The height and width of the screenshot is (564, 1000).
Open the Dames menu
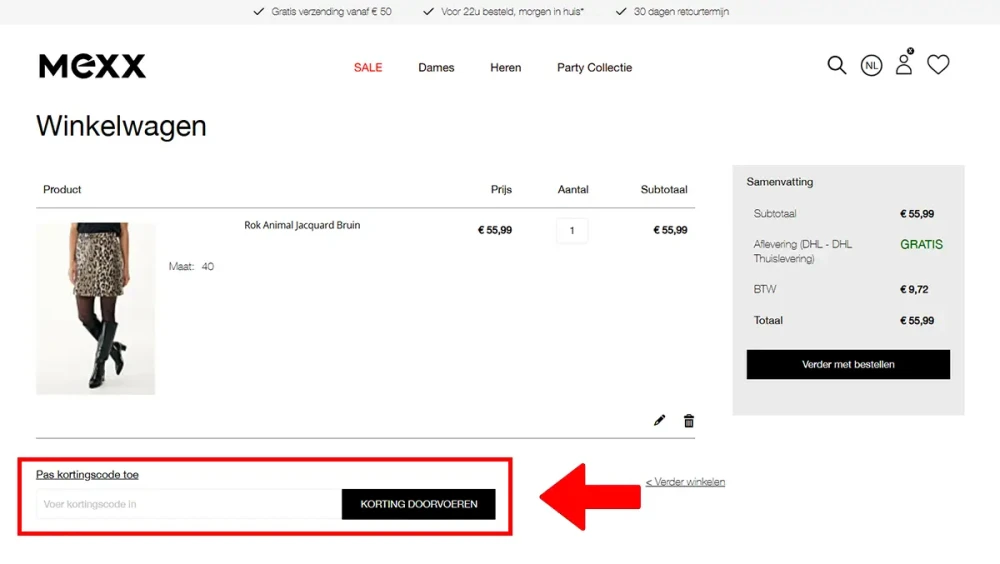point(436,68)
